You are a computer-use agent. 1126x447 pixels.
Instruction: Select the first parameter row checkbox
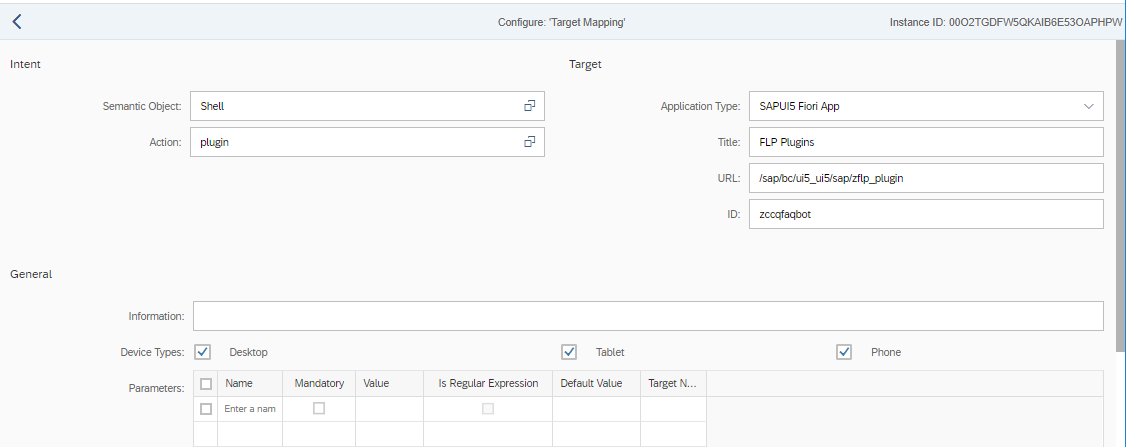(x=206, y=409)
